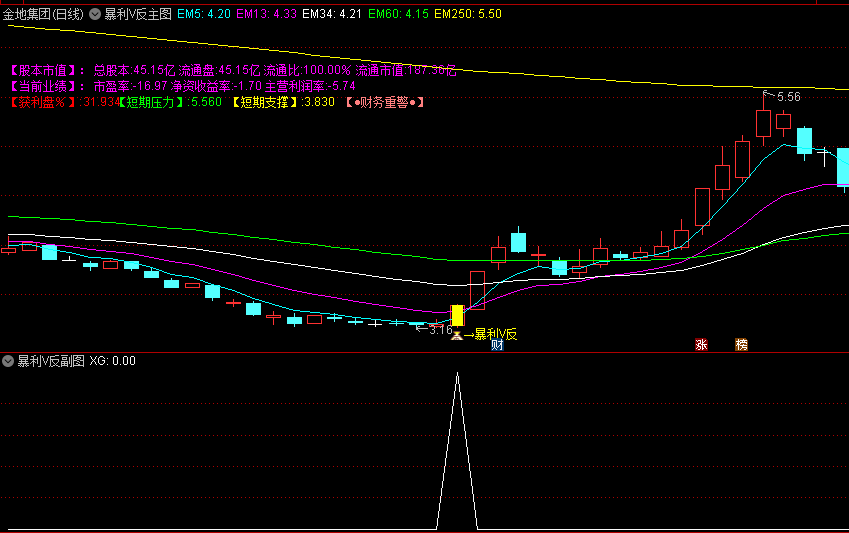The height and width of the screenshot is (533, 849).
Task: Open the 暴利V反主图 indicator dropdown arrow
Action: [95, 14]
